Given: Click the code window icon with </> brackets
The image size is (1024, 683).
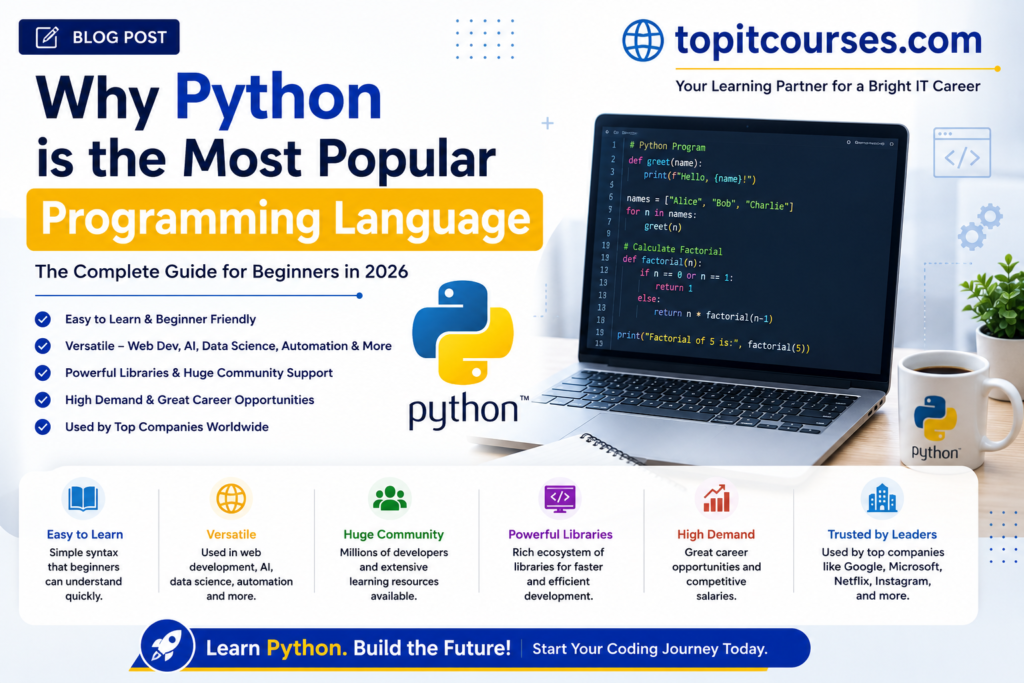Looking at the screenshot, I should (x=962, y=153).
